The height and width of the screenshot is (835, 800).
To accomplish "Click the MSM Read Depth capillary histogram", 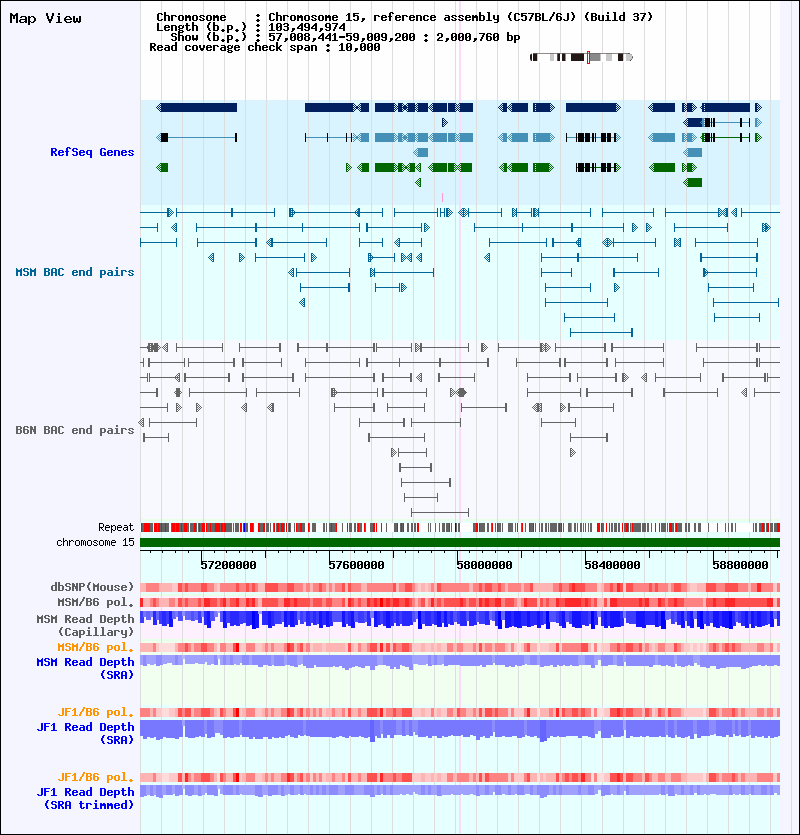I will tap(460, 620).
